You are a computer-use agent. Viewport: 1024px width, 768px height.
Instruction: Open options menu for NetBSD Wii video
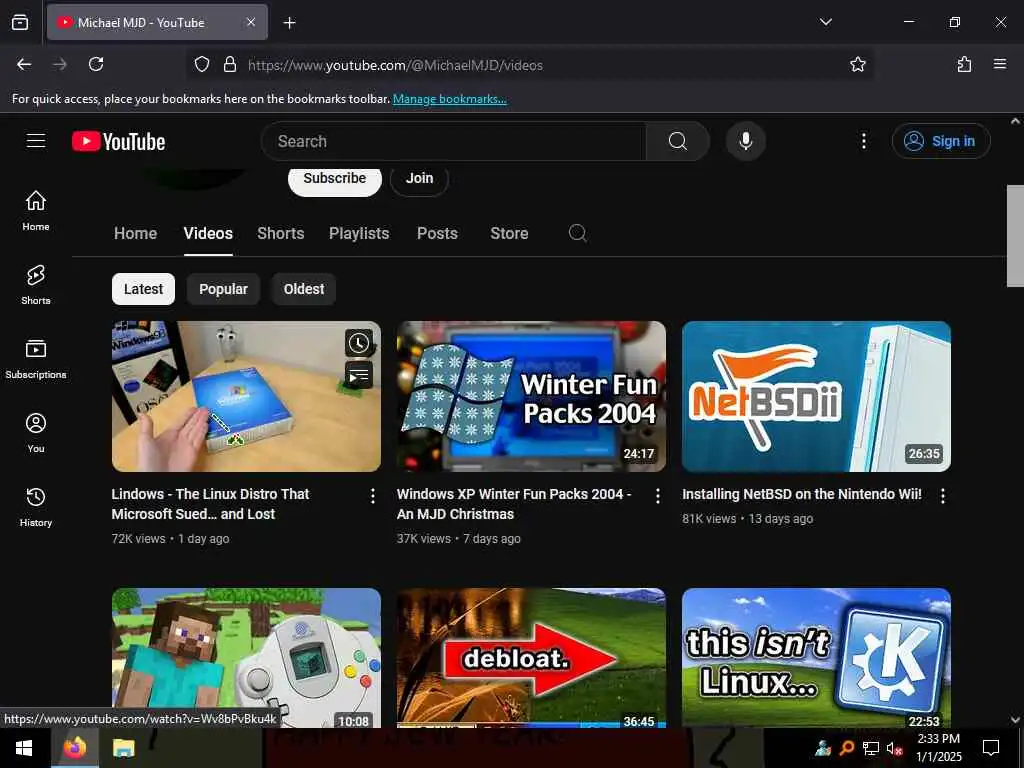pyautogui.click(x=942, y=496)
